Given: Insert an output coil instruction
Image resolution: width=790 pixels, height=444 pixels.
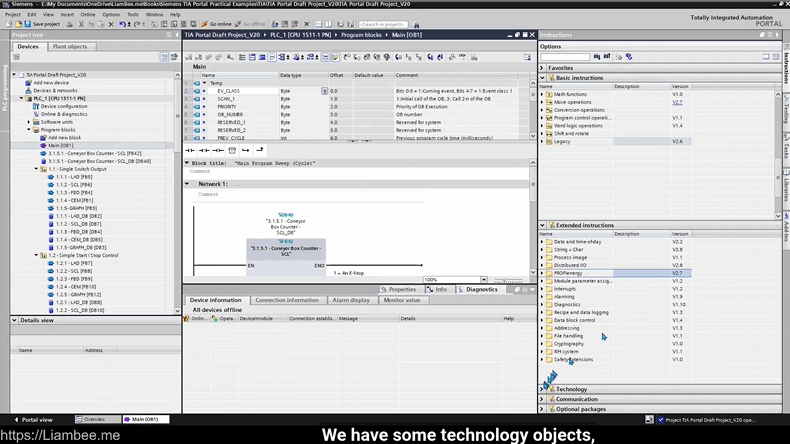Looking at the screenshot, I should tap(218, 150).
